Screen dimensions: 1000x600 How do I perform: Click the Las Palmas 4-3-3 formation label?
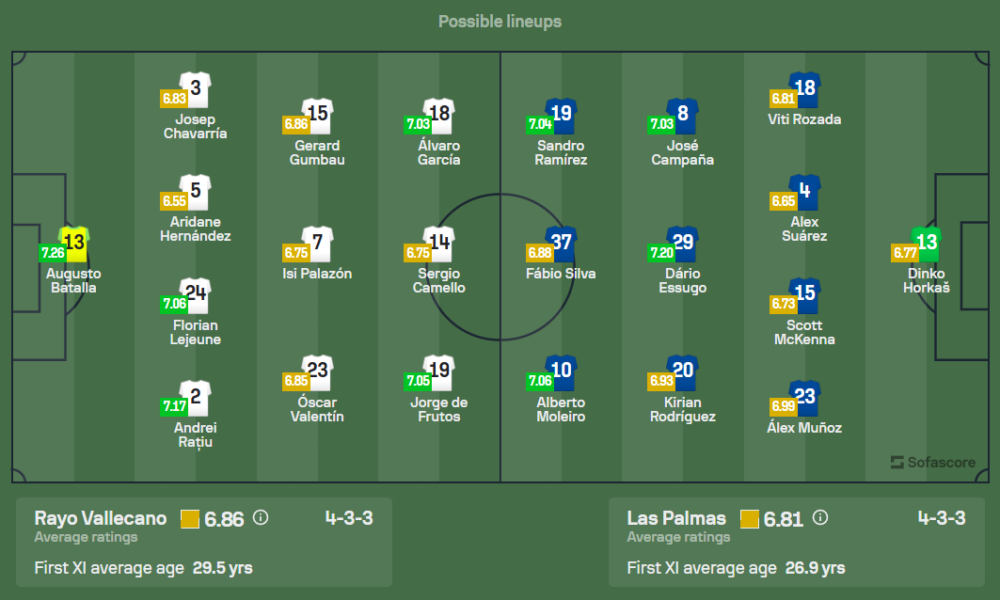941,518
